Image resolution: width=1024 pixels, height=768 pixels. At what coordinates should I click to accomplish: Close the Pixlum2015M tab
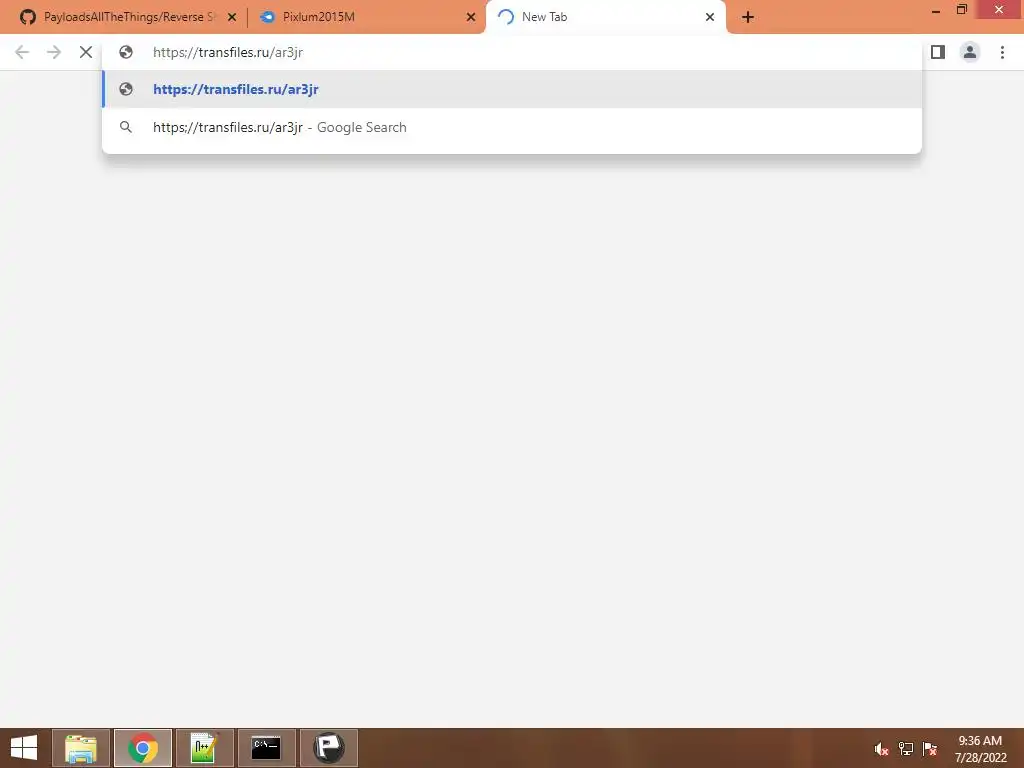pyautogui.click(x=471, y=17)
